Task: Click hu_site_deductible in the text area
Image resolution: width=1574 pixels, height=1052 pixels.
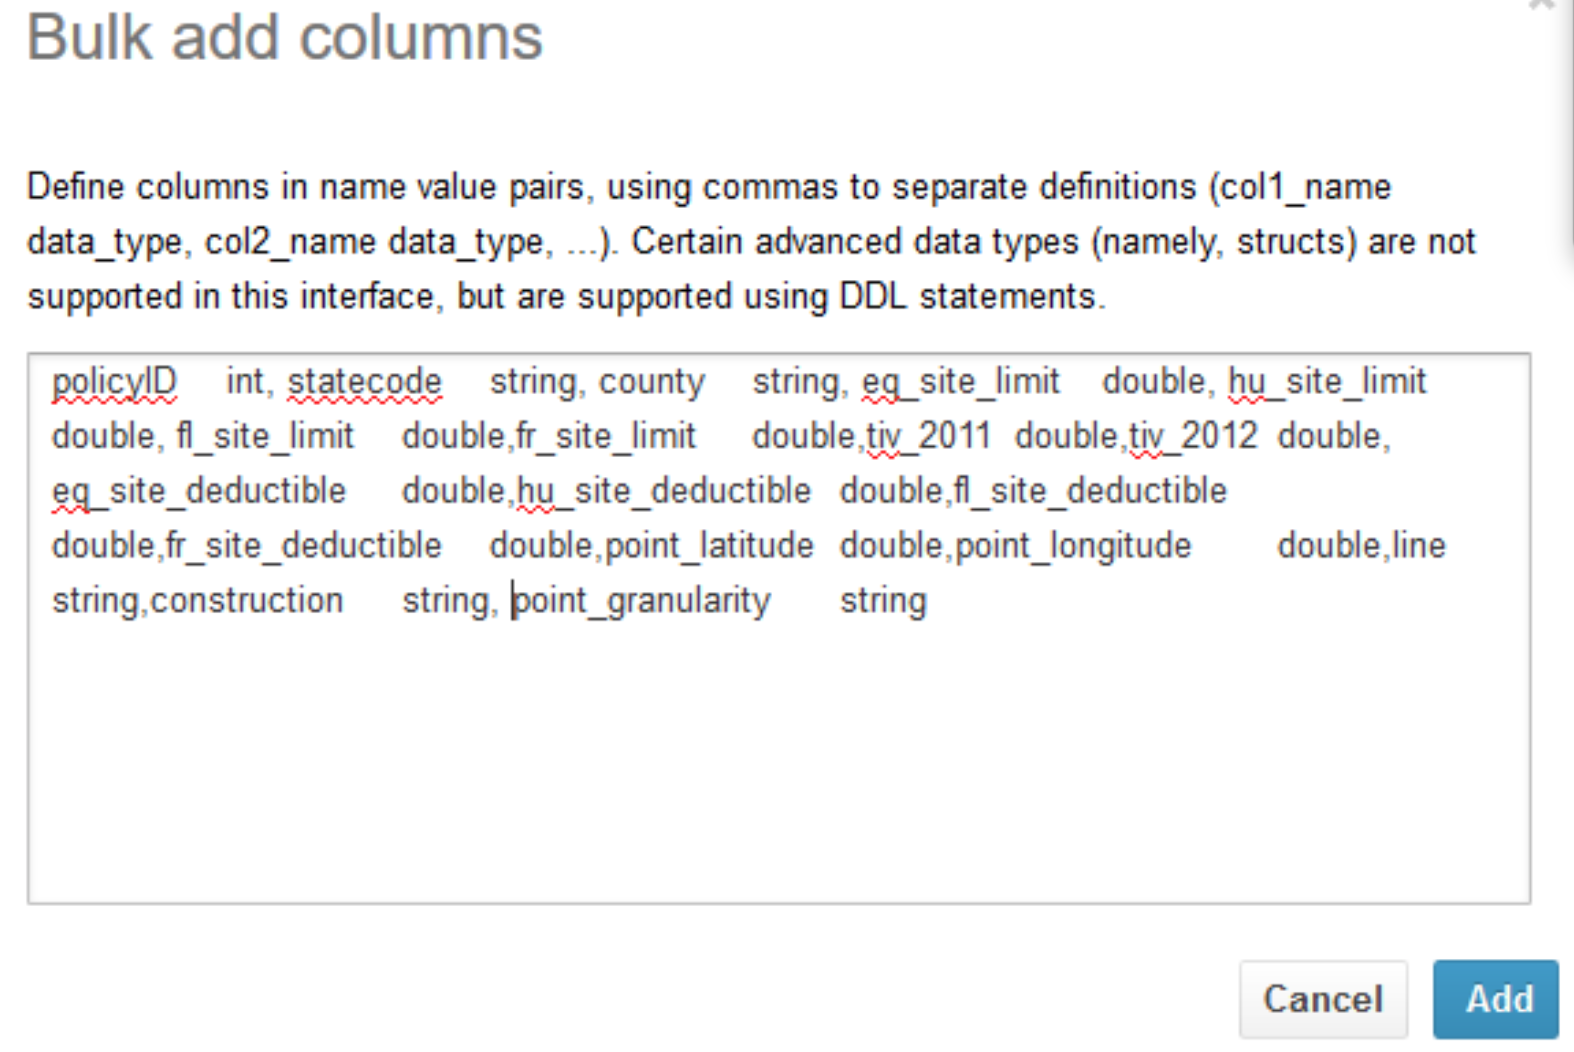Action: click(663, 492)
